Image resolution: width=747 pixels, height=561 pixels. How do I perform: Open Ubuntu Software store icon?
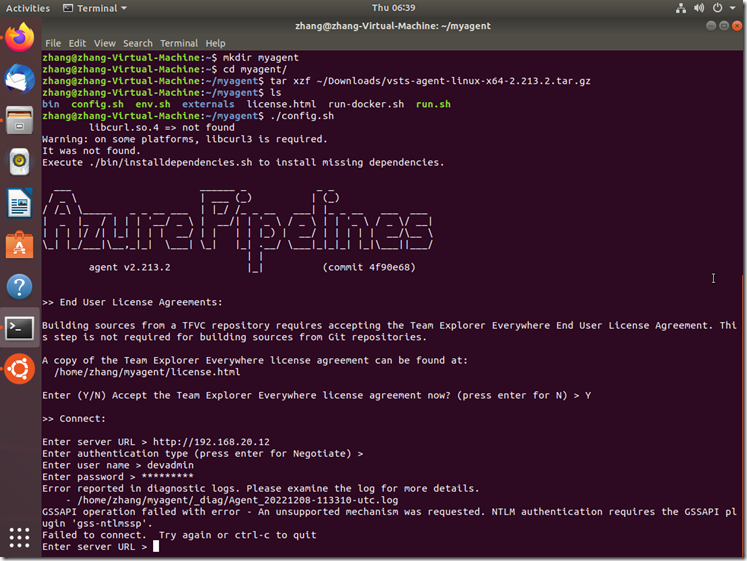tap(20, 245)
